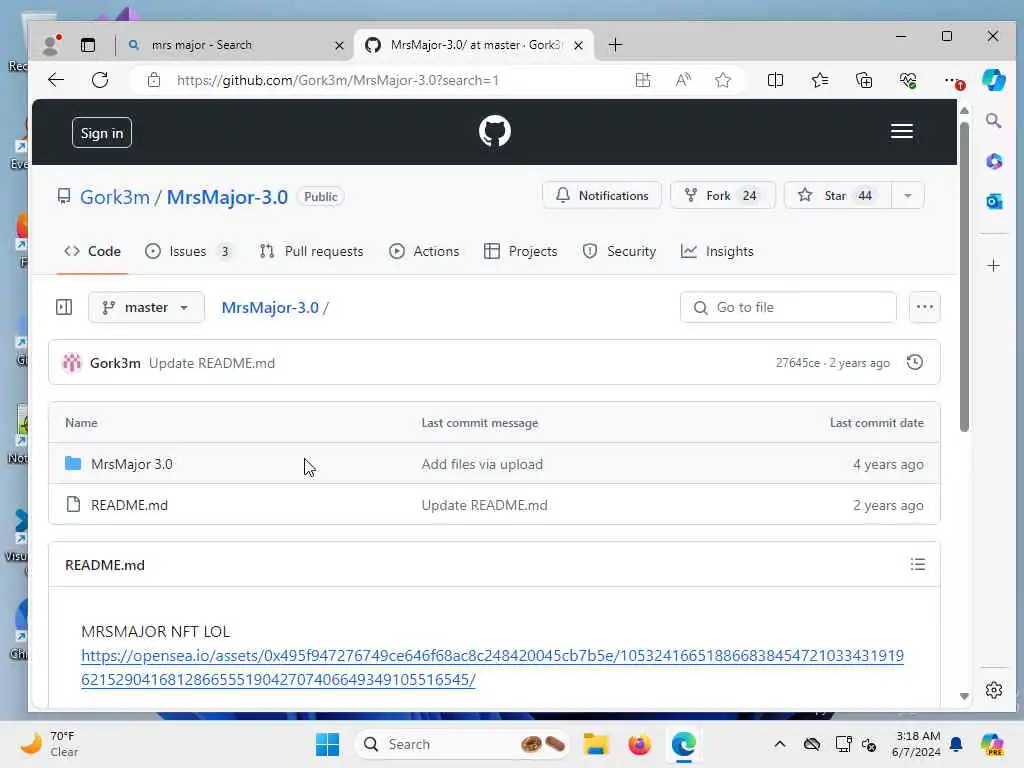Viewport: 1024px width, 768px height.
Task: Open browser Collections
Action: 864,80
